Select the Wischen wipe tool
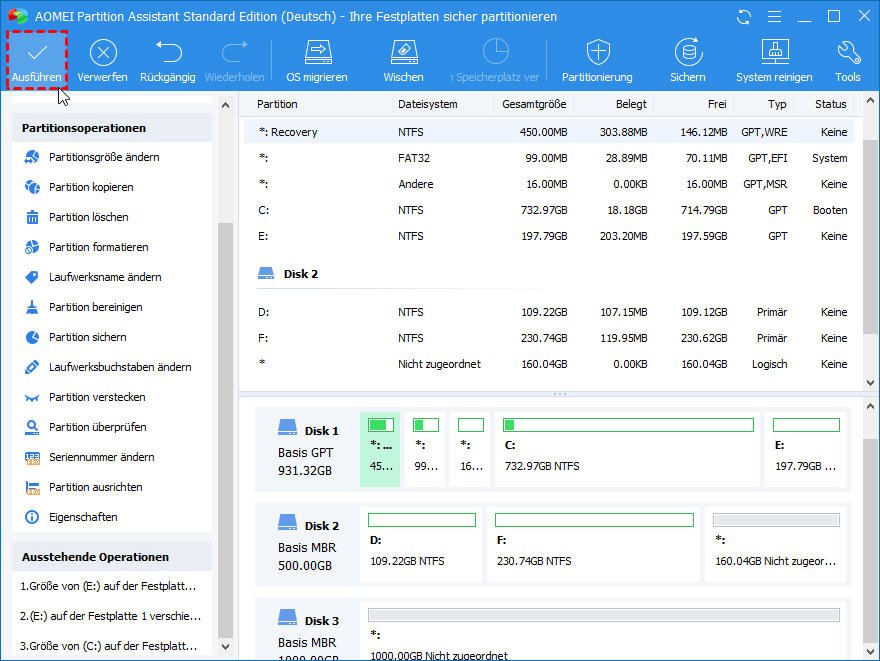This screenshot has height=661, width=880. point(403,52)
